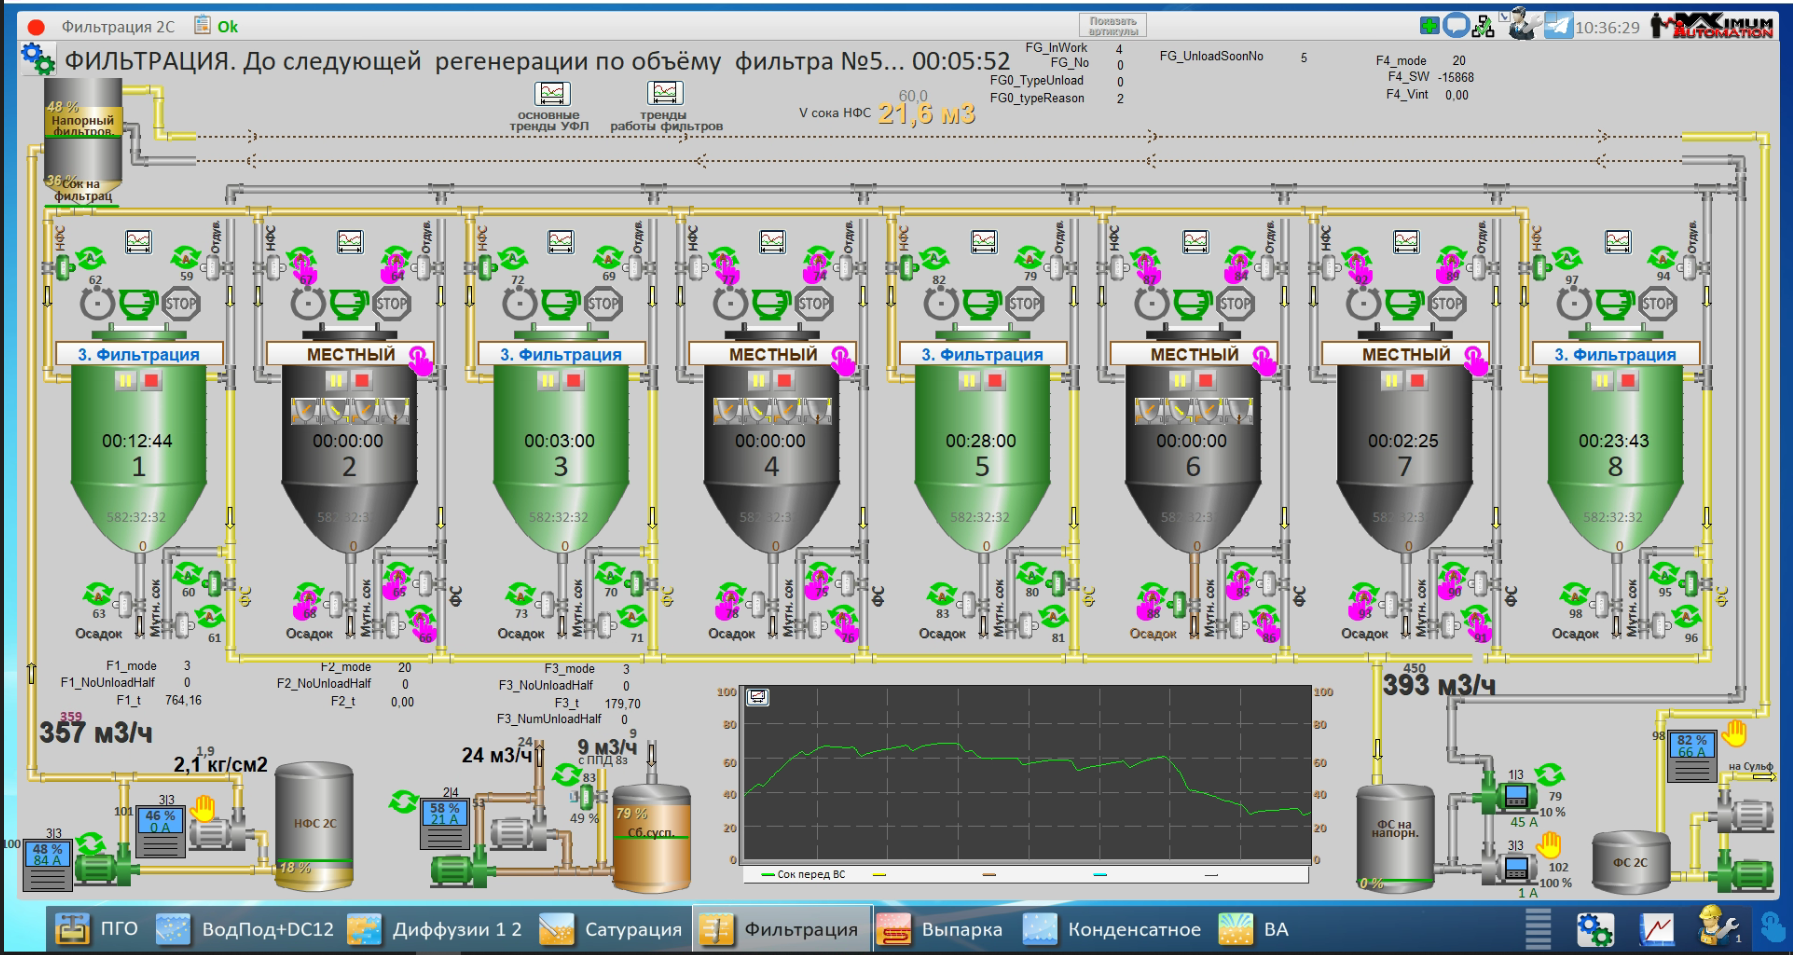
Task: Switch to the Выпарка tab
Action: pyautogui.click(x=940, y=930)
